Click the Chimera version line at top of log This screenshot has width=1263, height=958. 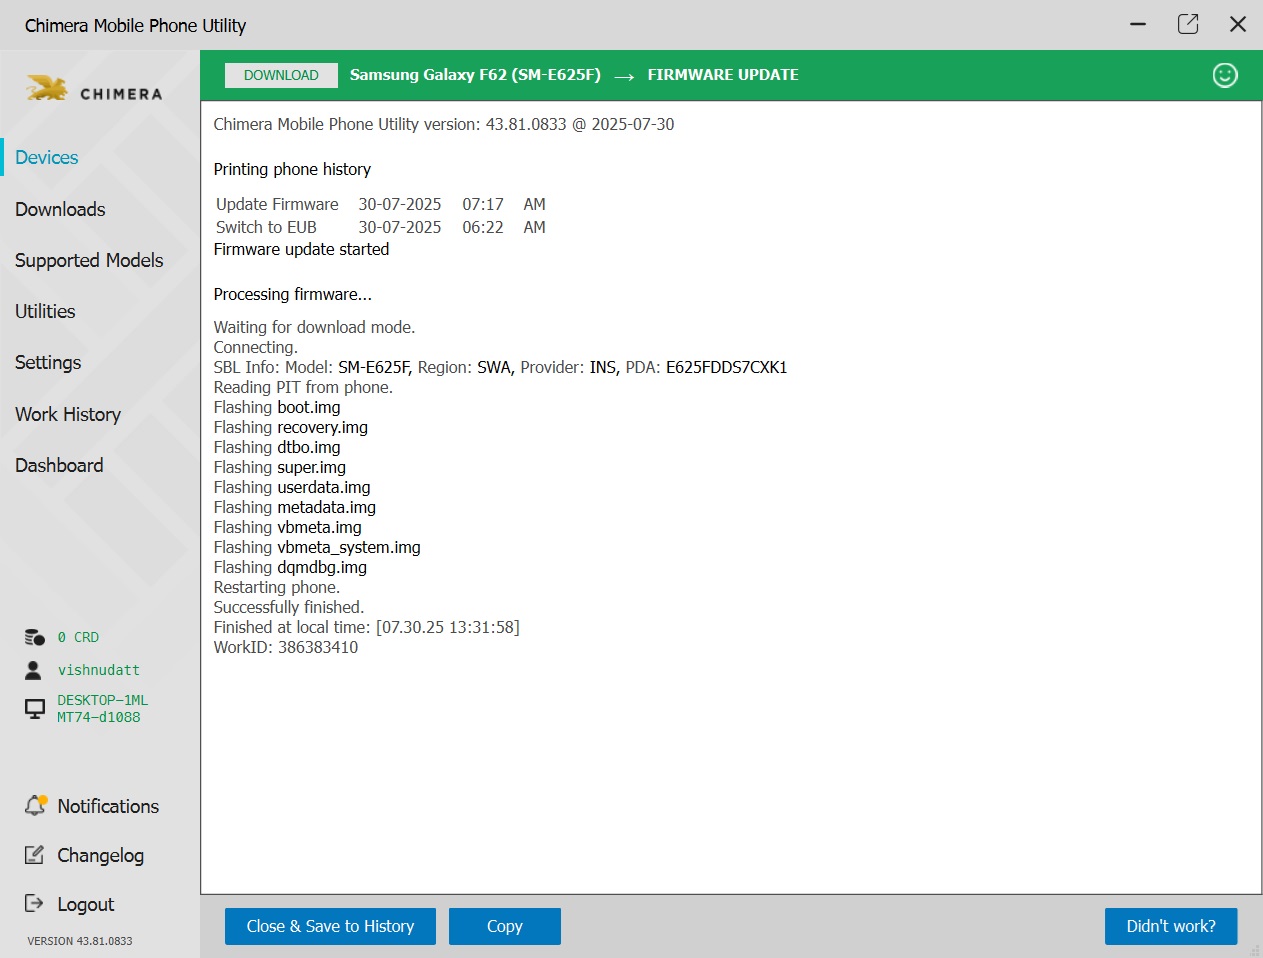(444, 124)
